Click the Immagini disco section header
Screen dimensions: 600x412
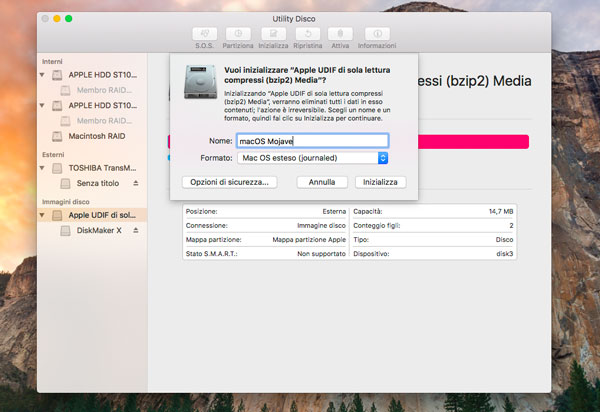(x=65, y=202)
